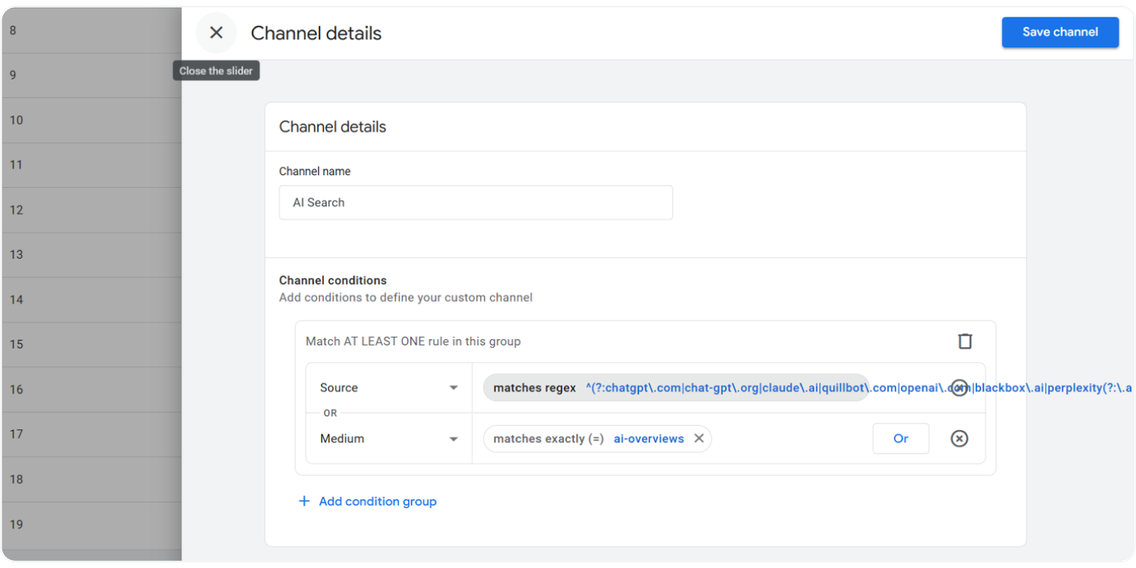Edit the Channel name field containing AI Search
This screenshot has height=568, width=1136.
coord(476,203)
